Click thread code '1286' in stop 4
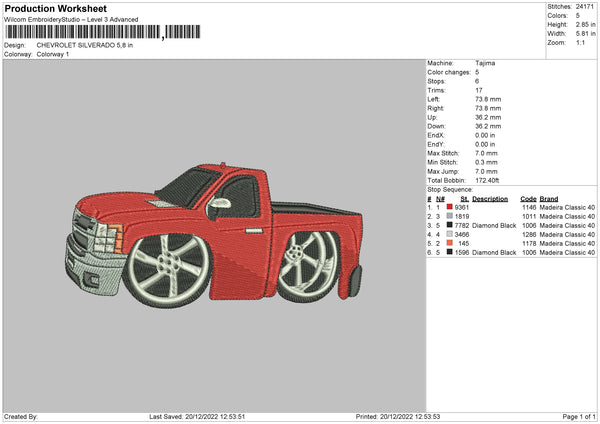 (529, 234)
